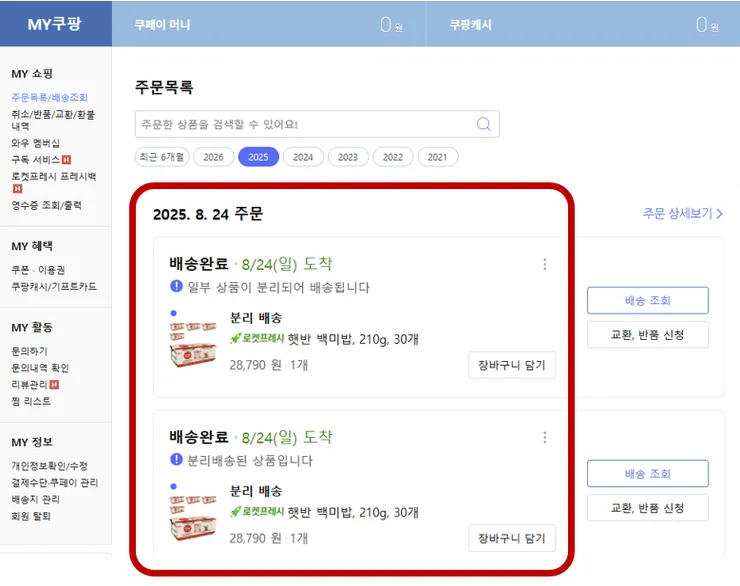740x586 pixels.
Task: Open more options for second delivery card
Action: point(545,437)
